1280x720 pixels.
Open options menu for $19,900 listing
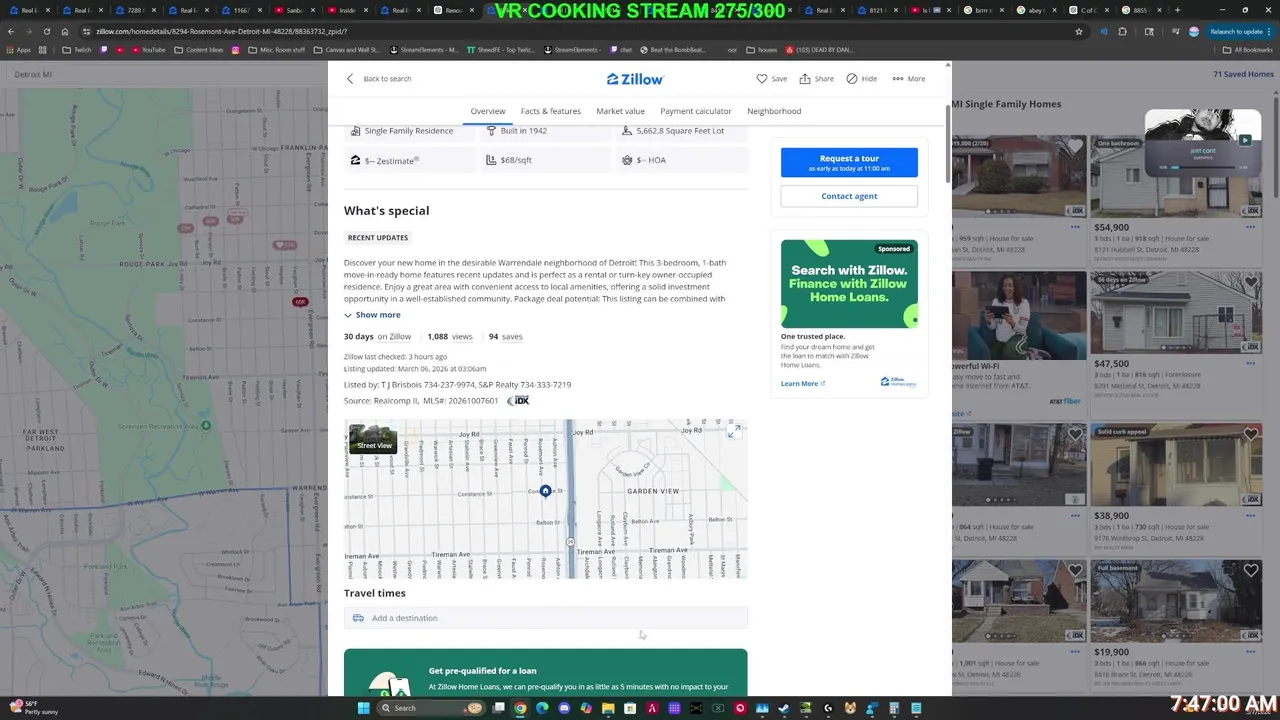point(1250,652)
